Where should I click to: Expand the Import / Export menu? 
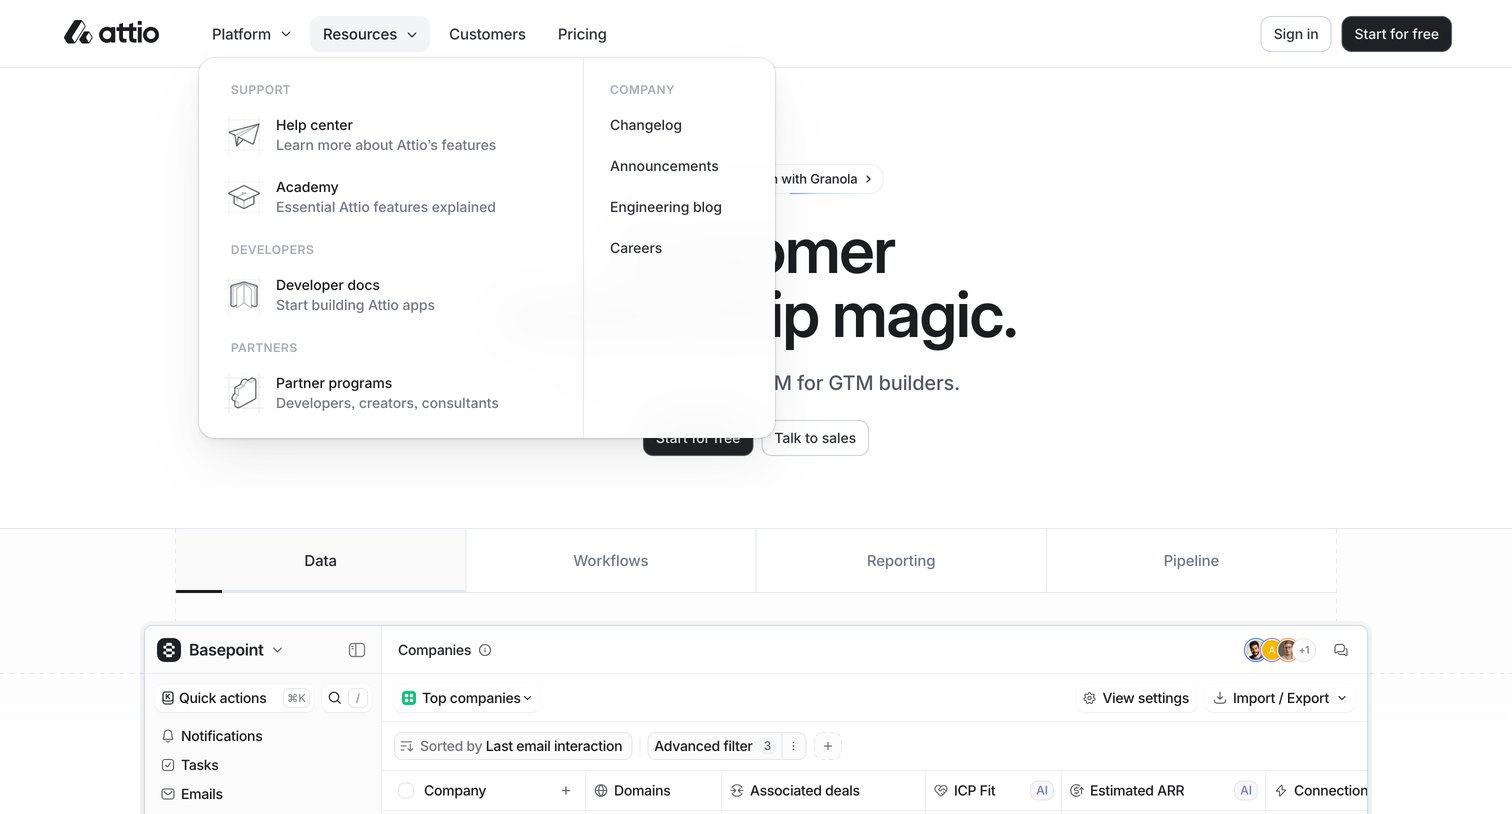pyautogui.click(x=1280, y=698)
